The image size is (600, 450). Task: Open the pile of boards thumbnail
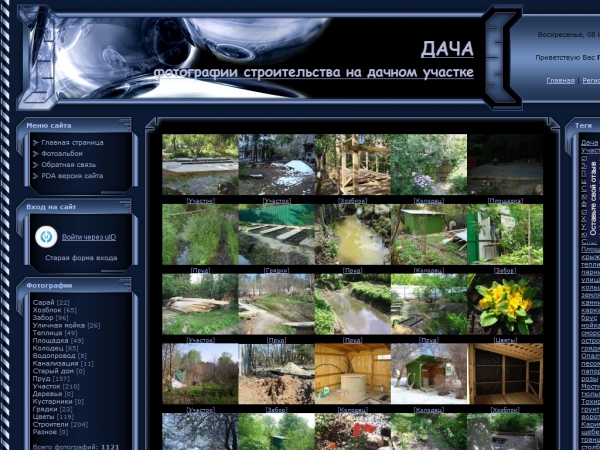point(200,304)
